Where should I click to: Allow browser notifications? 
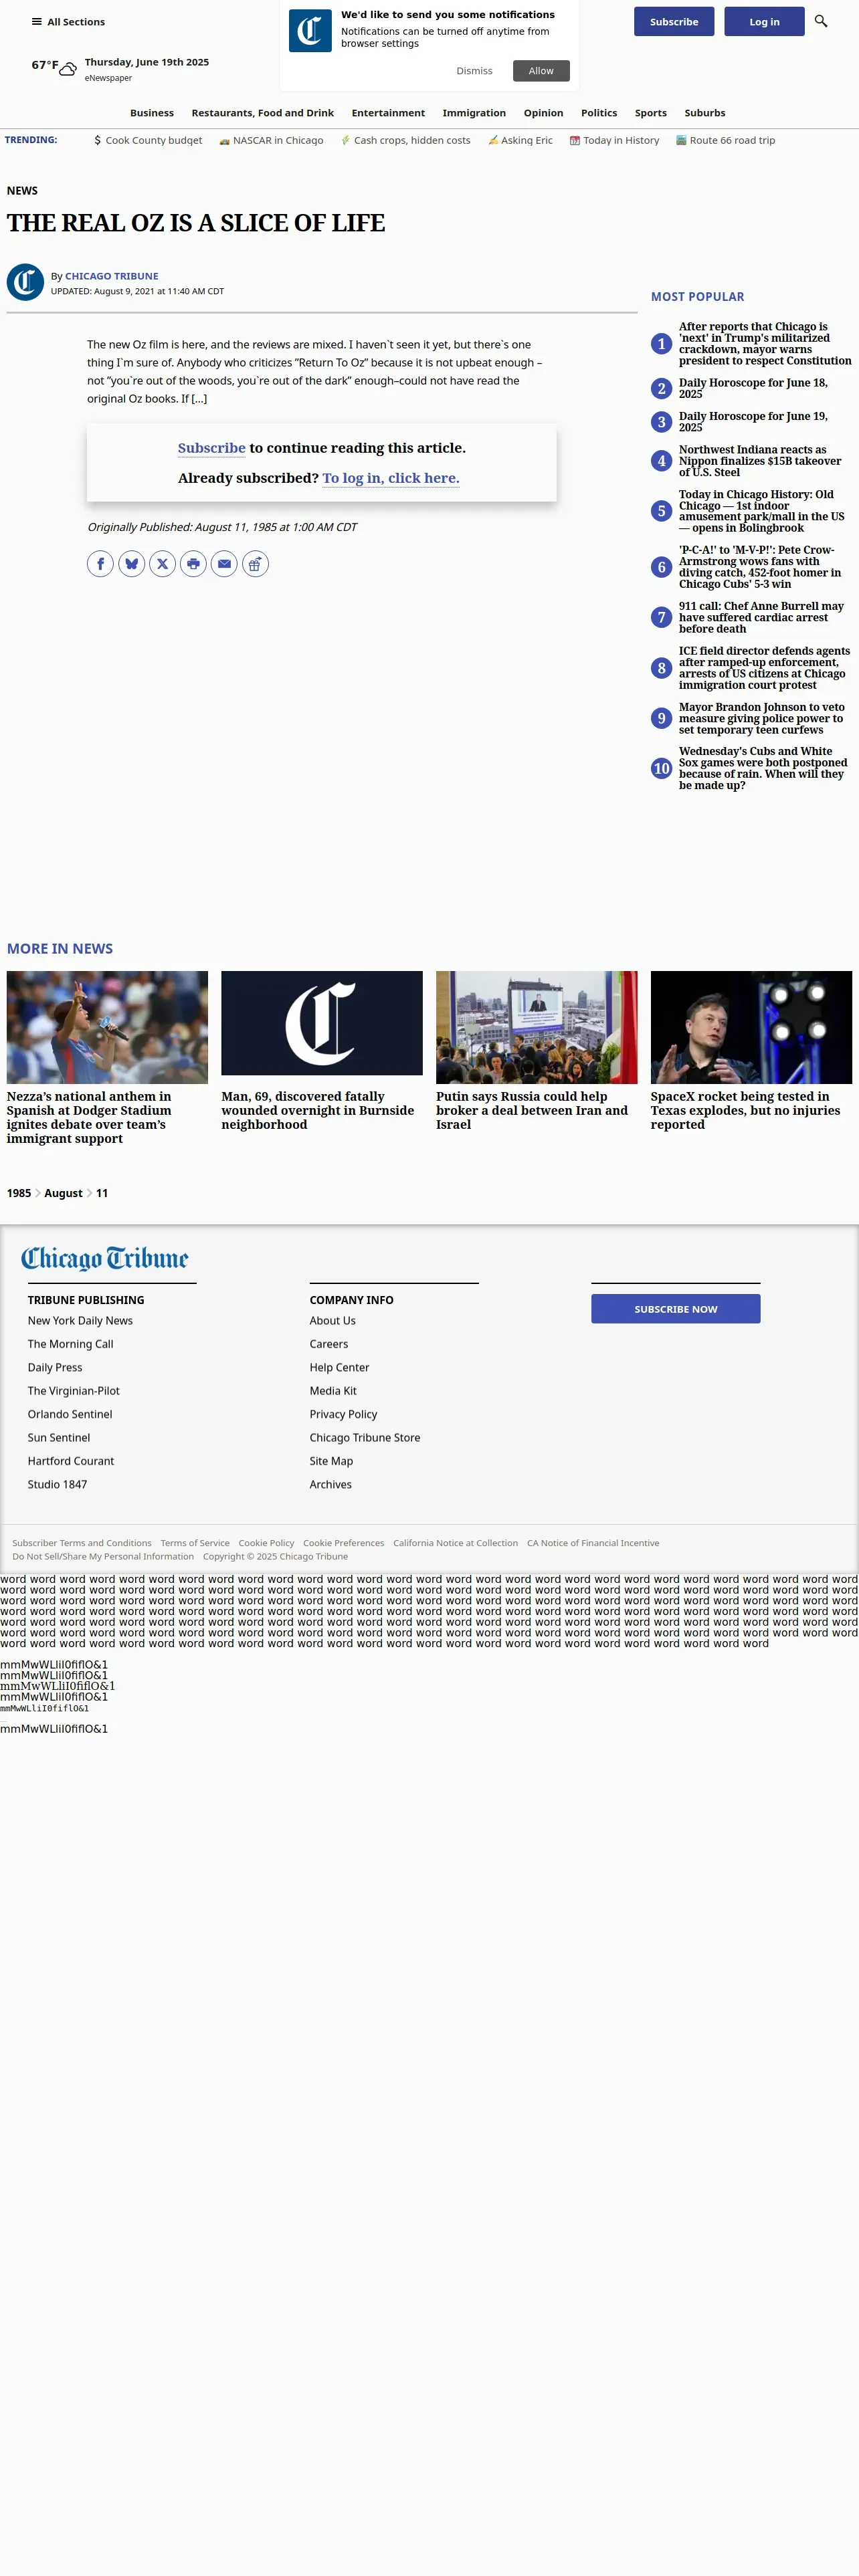point(541,71)
